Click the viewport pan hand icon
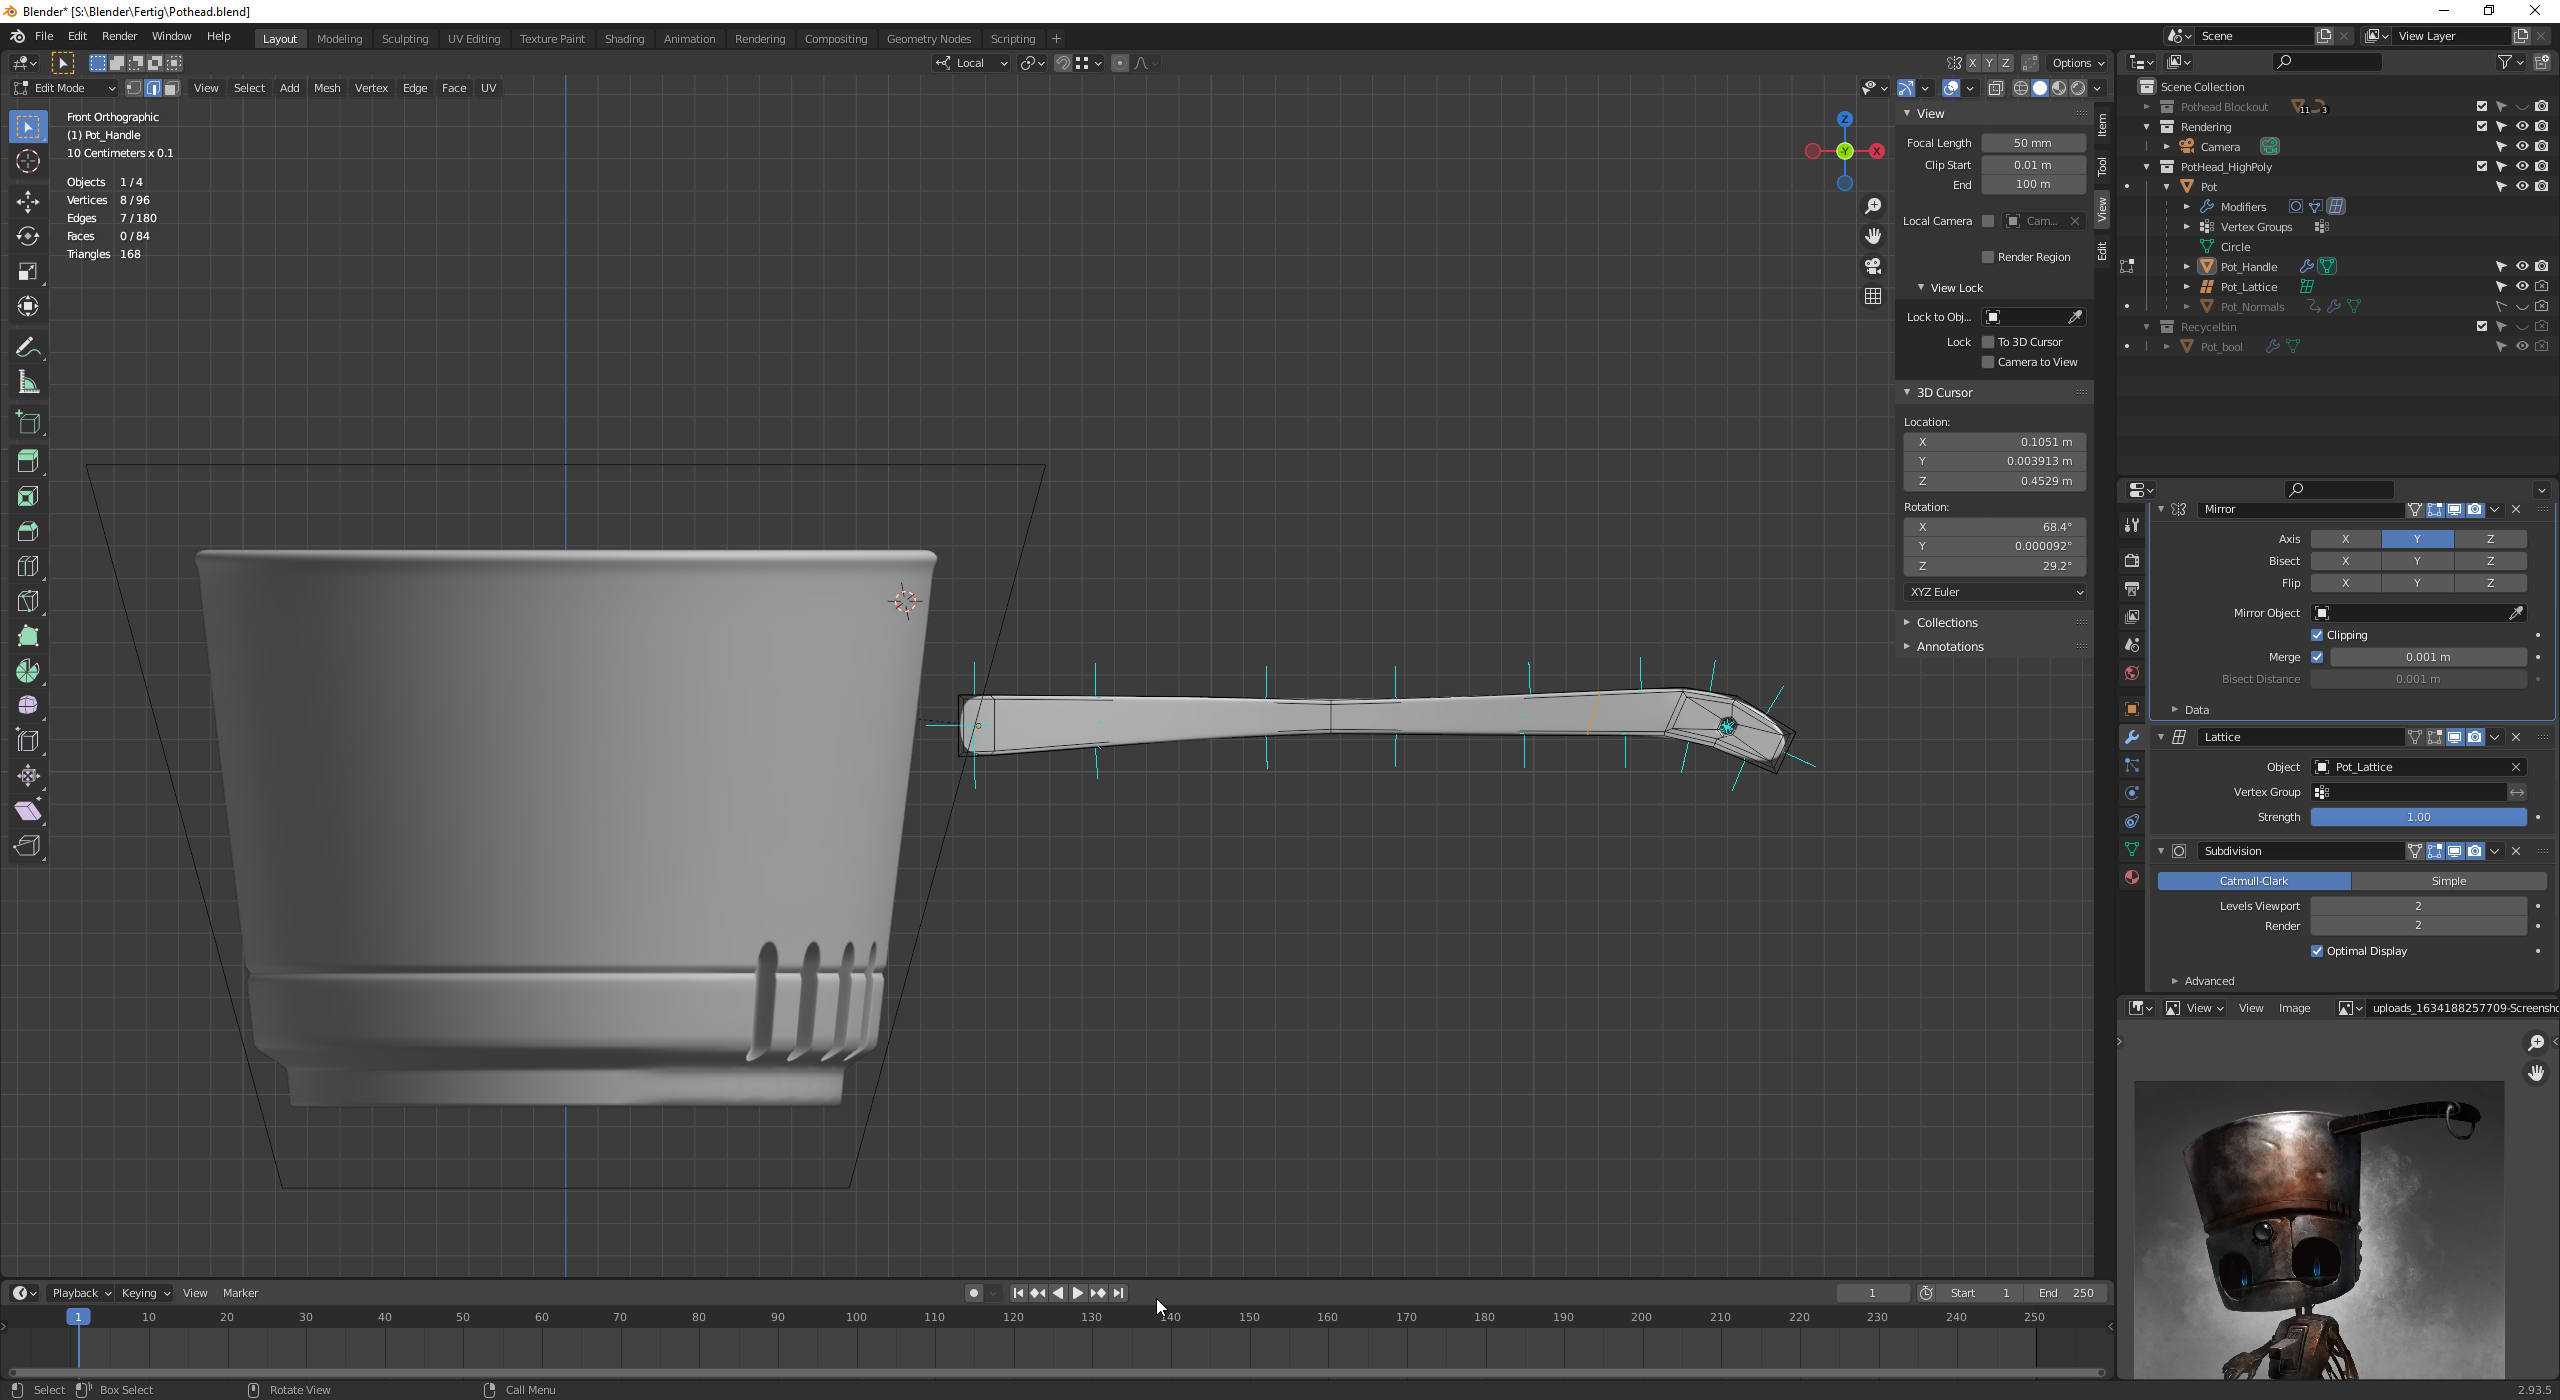Image resolution: width=2560 pixels, height=1400 pixels. [x=1873, y=236]
